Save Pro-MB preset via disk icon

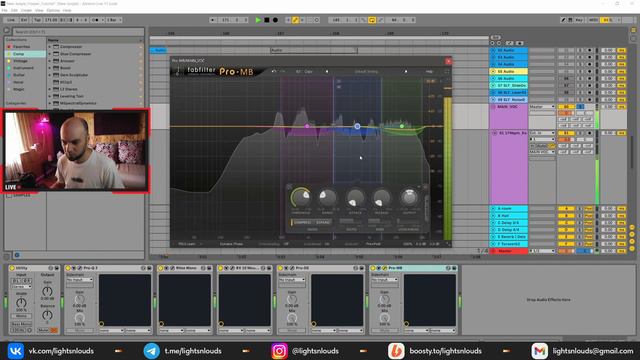454,268
